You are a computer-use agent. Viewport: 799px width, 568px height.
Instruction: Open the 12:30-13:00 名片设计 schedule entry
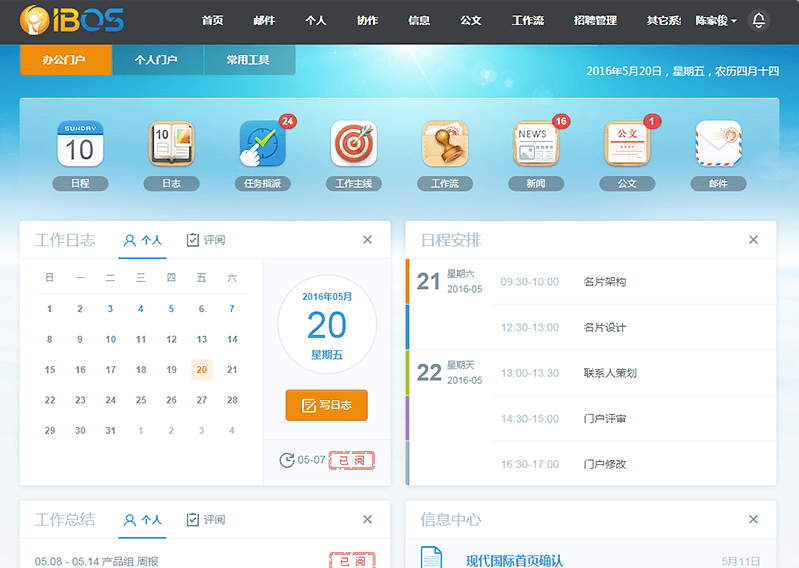pyautogui.click(x=634, y=328)
